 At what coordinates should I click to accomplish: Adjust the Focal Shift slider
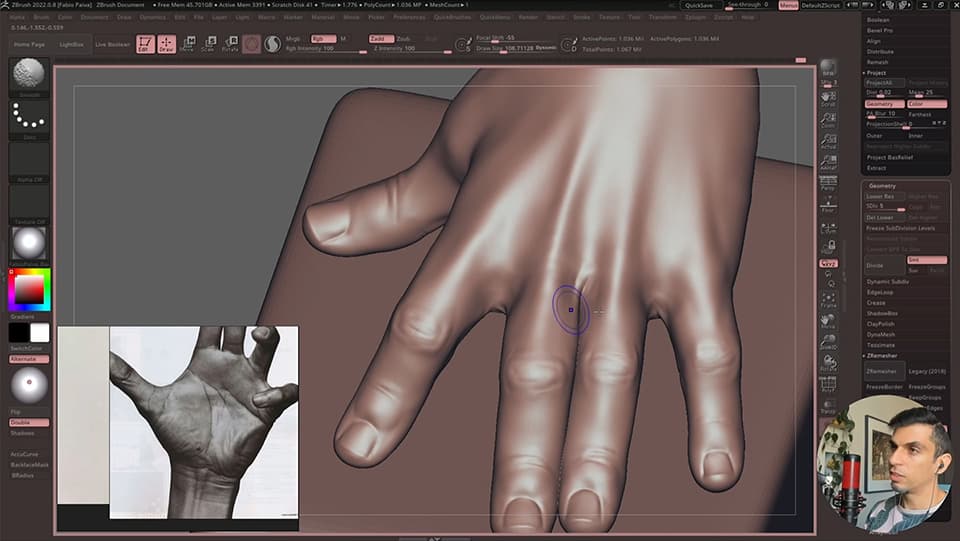click(x=517, y=38)
